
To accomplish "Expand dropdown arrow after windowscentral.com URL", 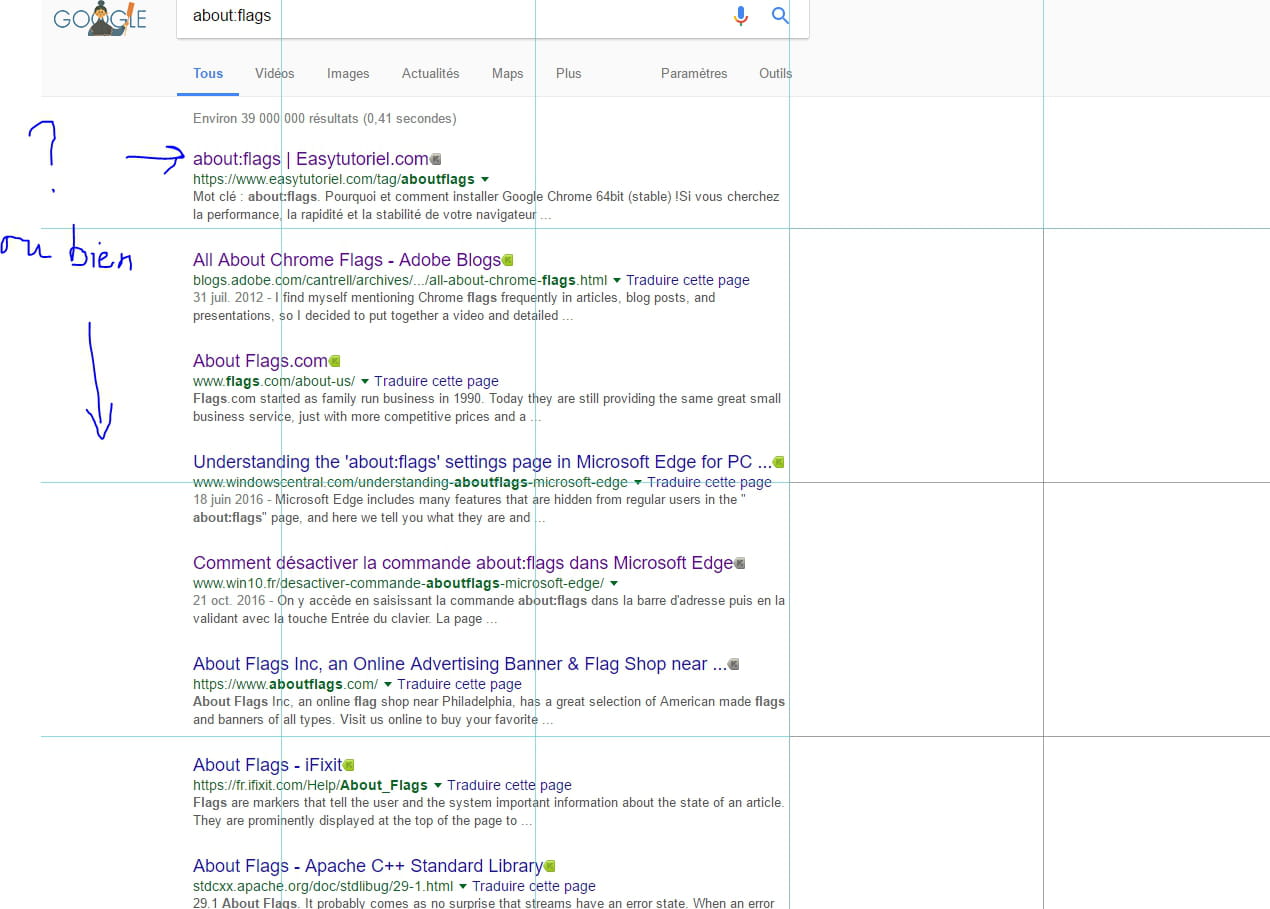I will [638, 483].
